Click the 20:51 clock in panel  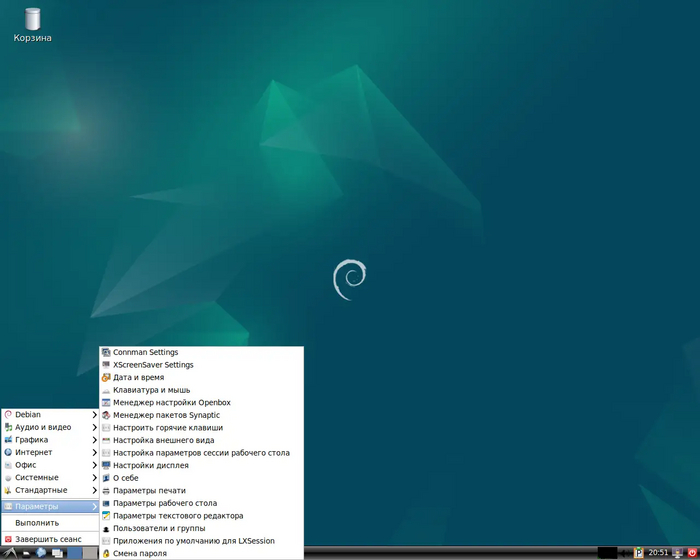(658, 553)
